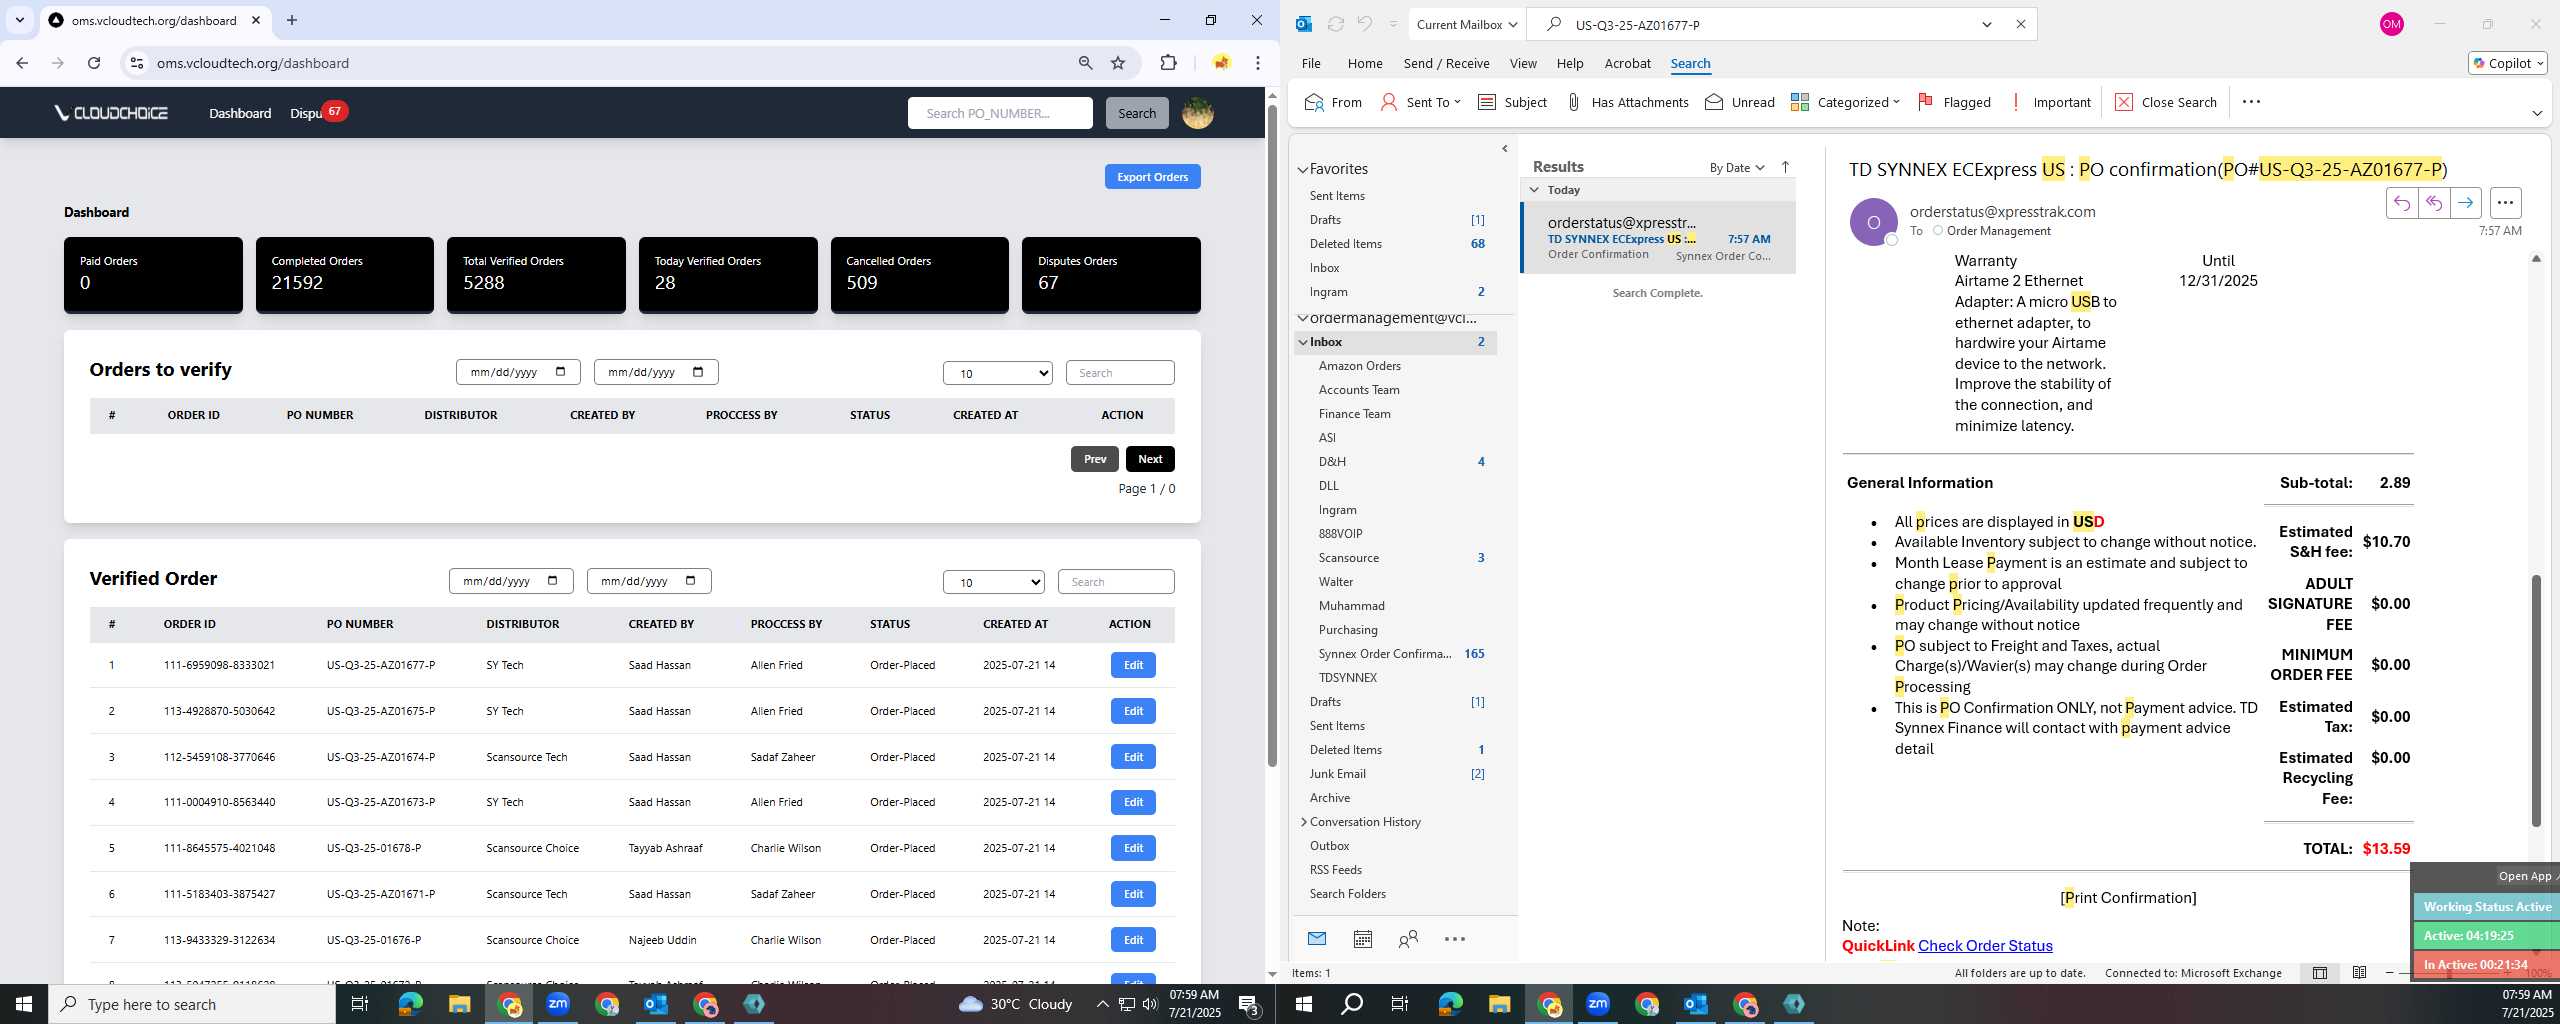
Task: Switch to Outlook Home tab
Action: pos(1365,63)
